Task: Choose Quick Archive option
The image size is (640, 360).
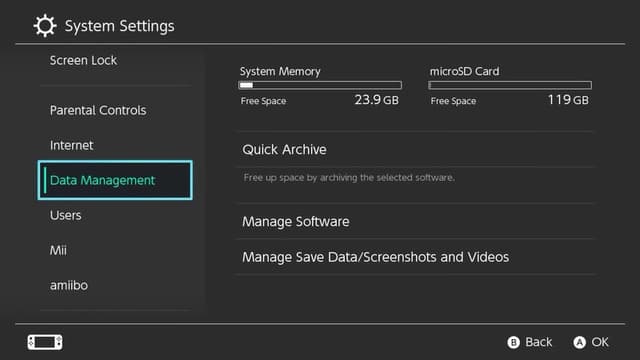Action: point(416,149)
